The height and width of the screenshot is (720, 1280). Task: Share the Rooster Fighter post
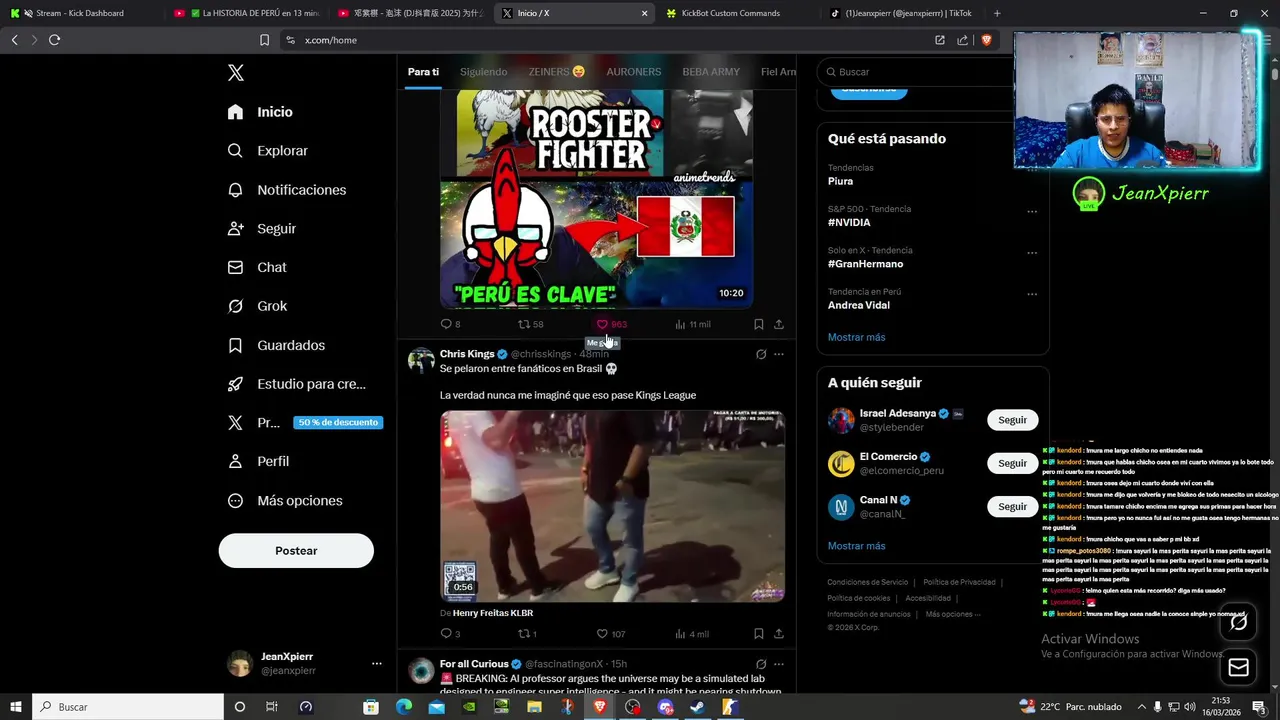tap(779, 324)
